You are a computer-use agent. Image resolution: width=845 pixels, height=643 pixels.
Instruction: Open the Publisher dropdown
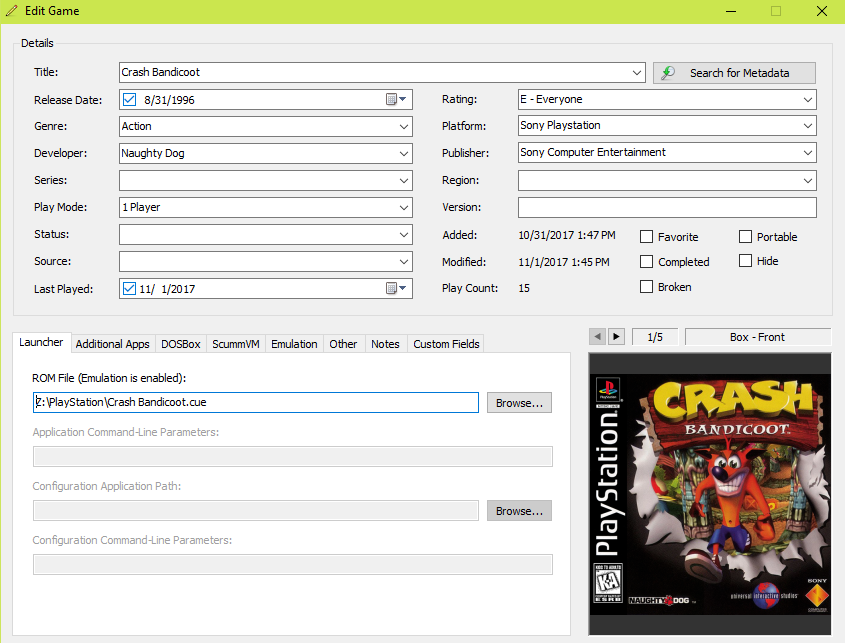pos(807,153)
